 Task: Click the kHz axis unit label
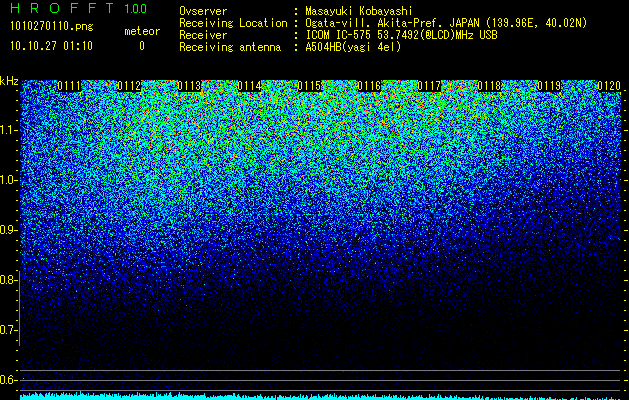[9, 81]
